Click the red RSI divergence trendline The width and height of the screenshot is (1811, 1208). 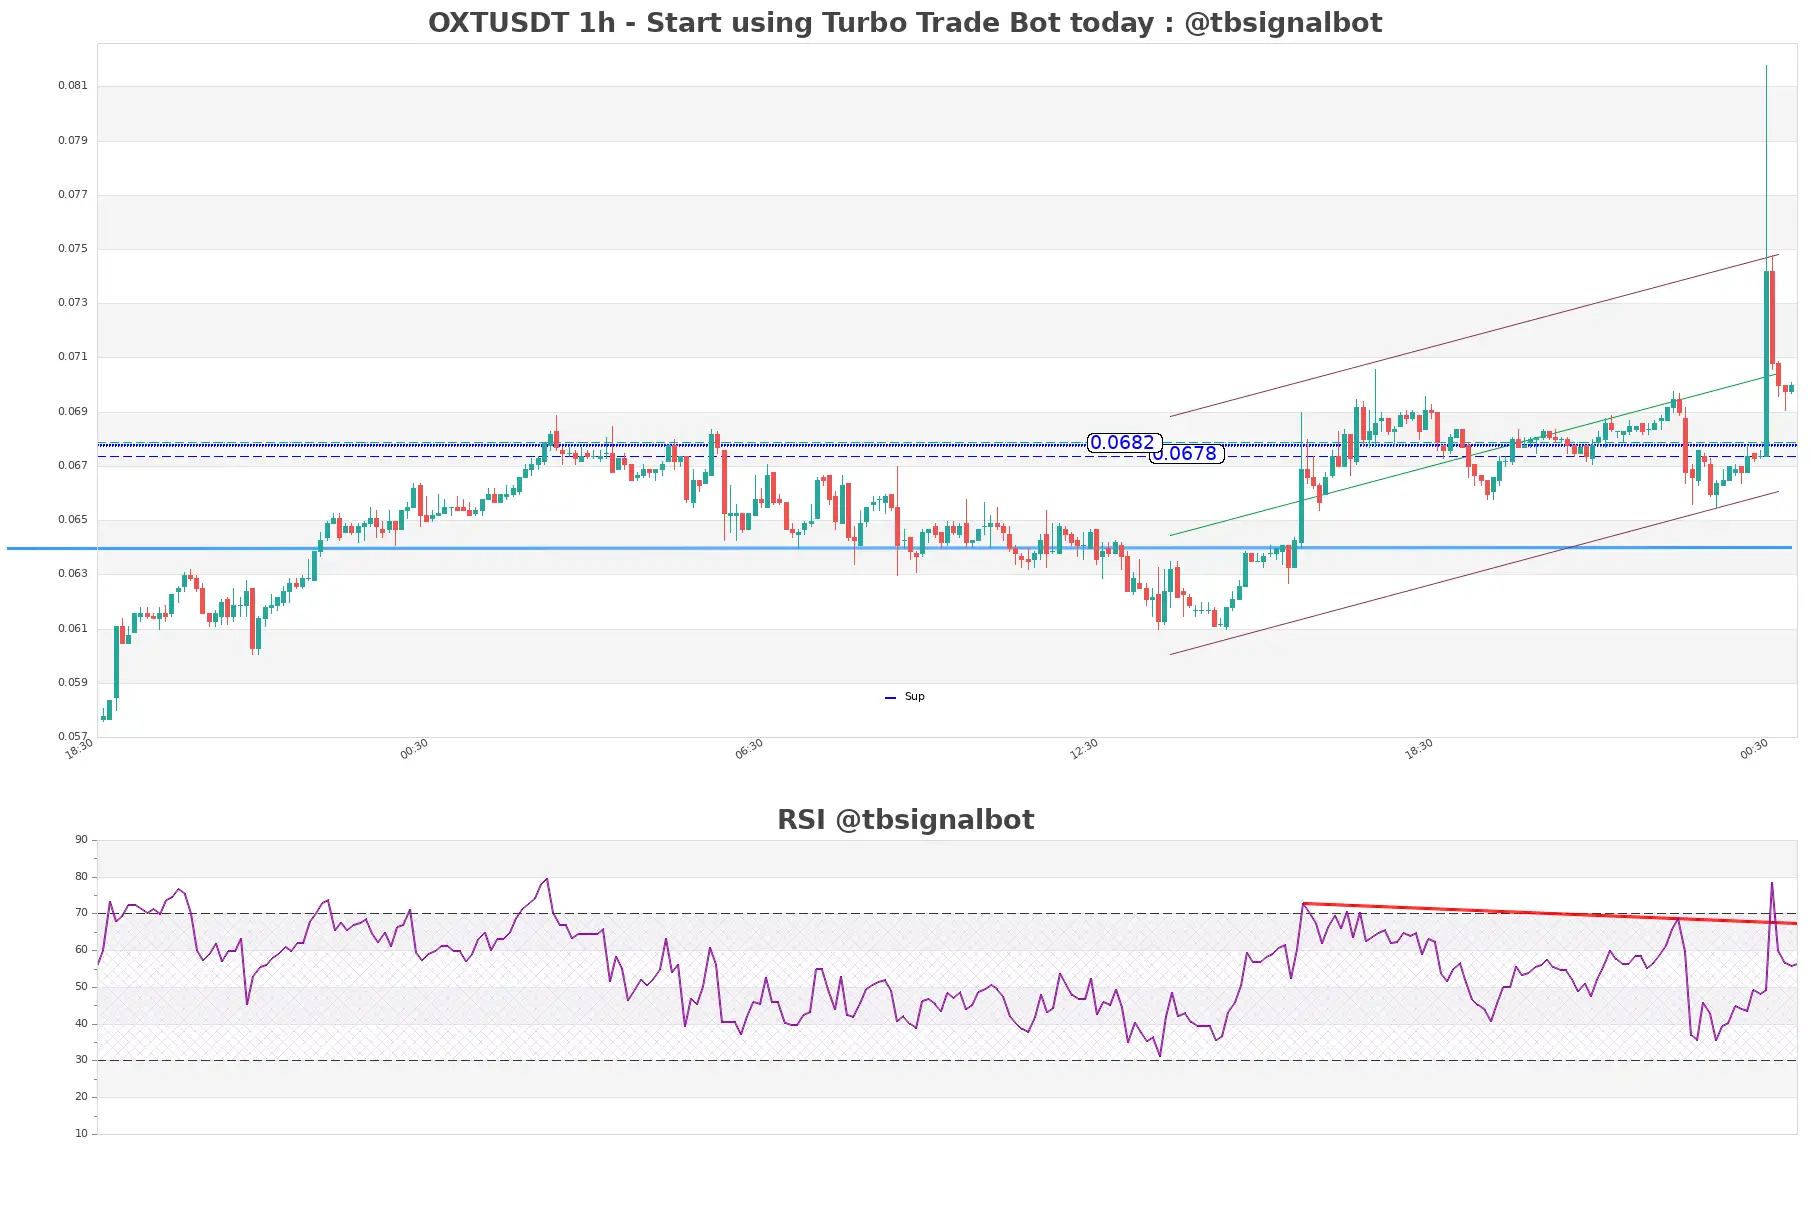point(1550,913)
